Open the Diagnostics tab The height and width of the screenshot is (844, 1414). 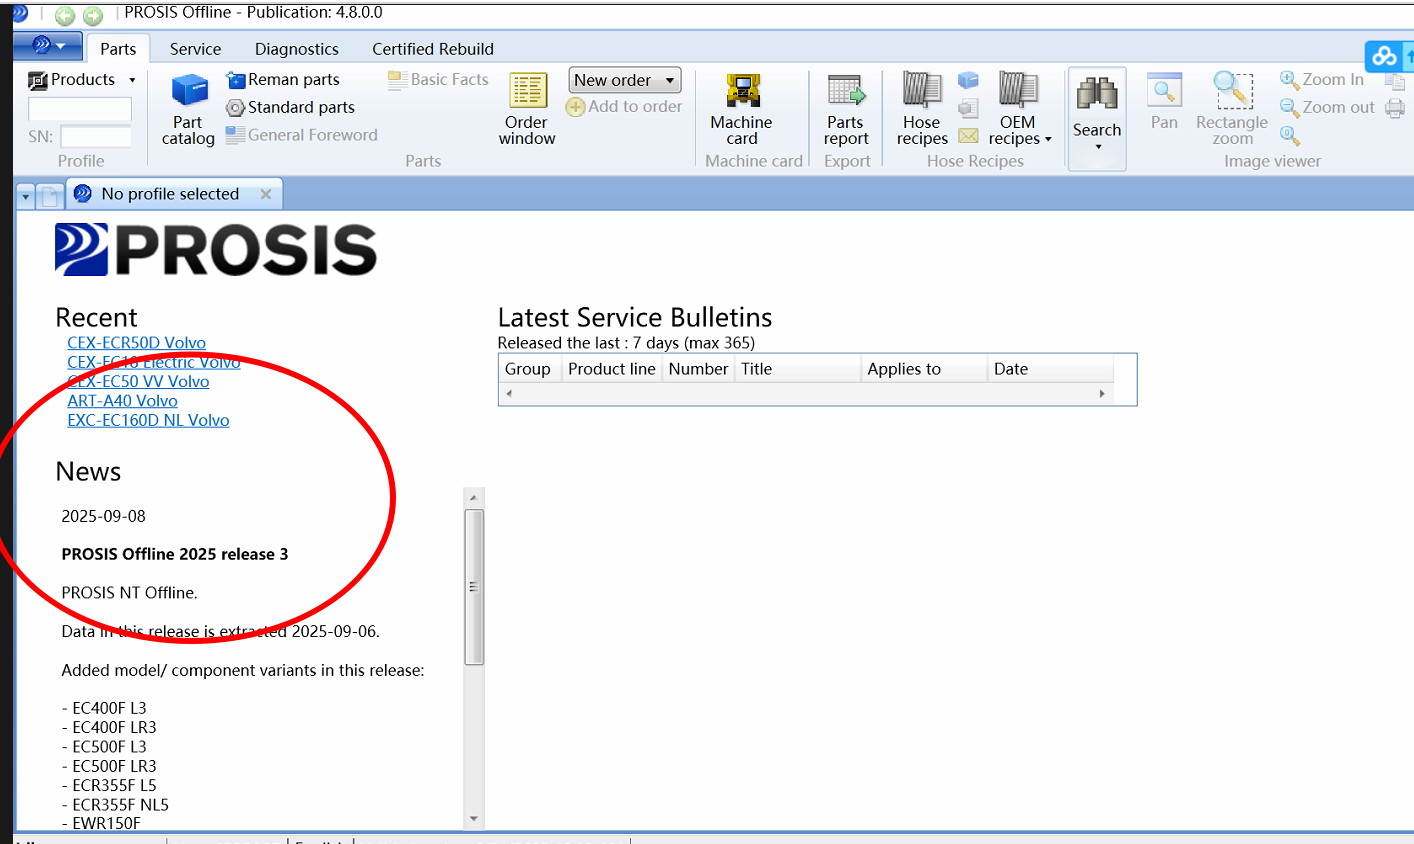[296, 49]
